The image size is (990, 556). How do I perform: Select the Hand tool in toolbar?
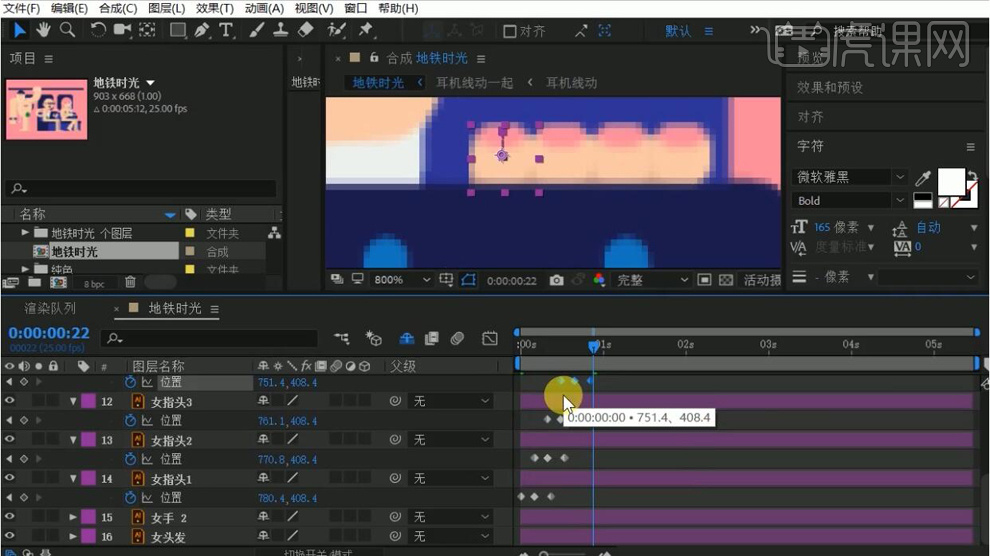[44, 30]
